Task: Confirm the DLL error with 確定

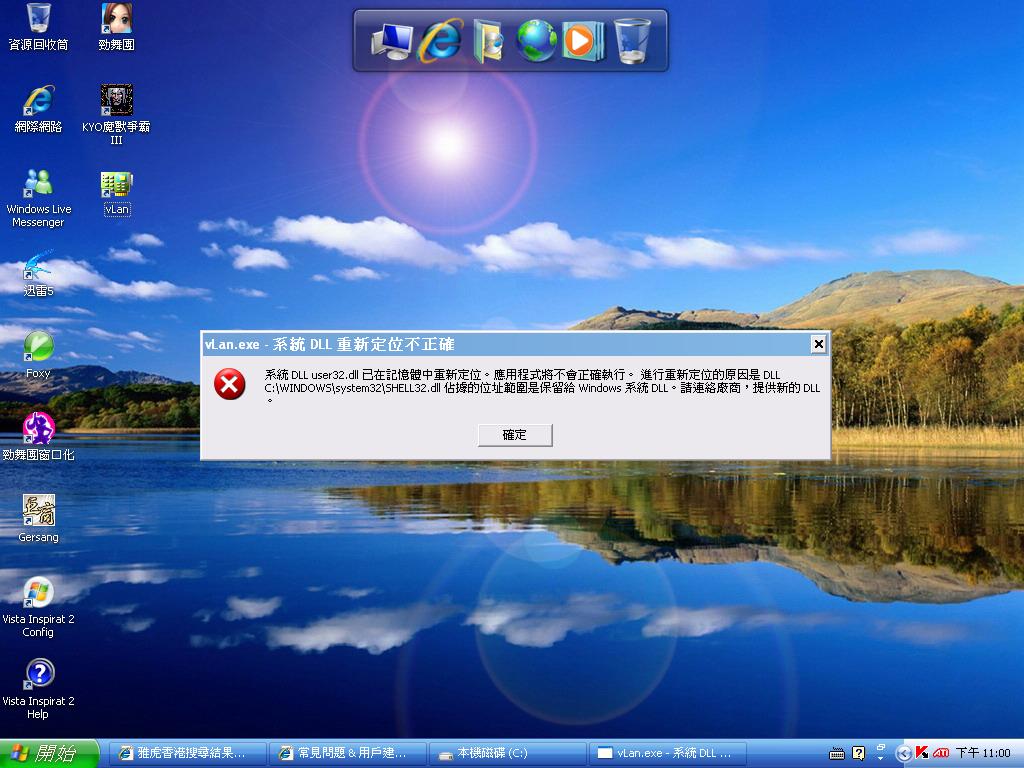Action: pyautogui.click(x=514, y=435)
